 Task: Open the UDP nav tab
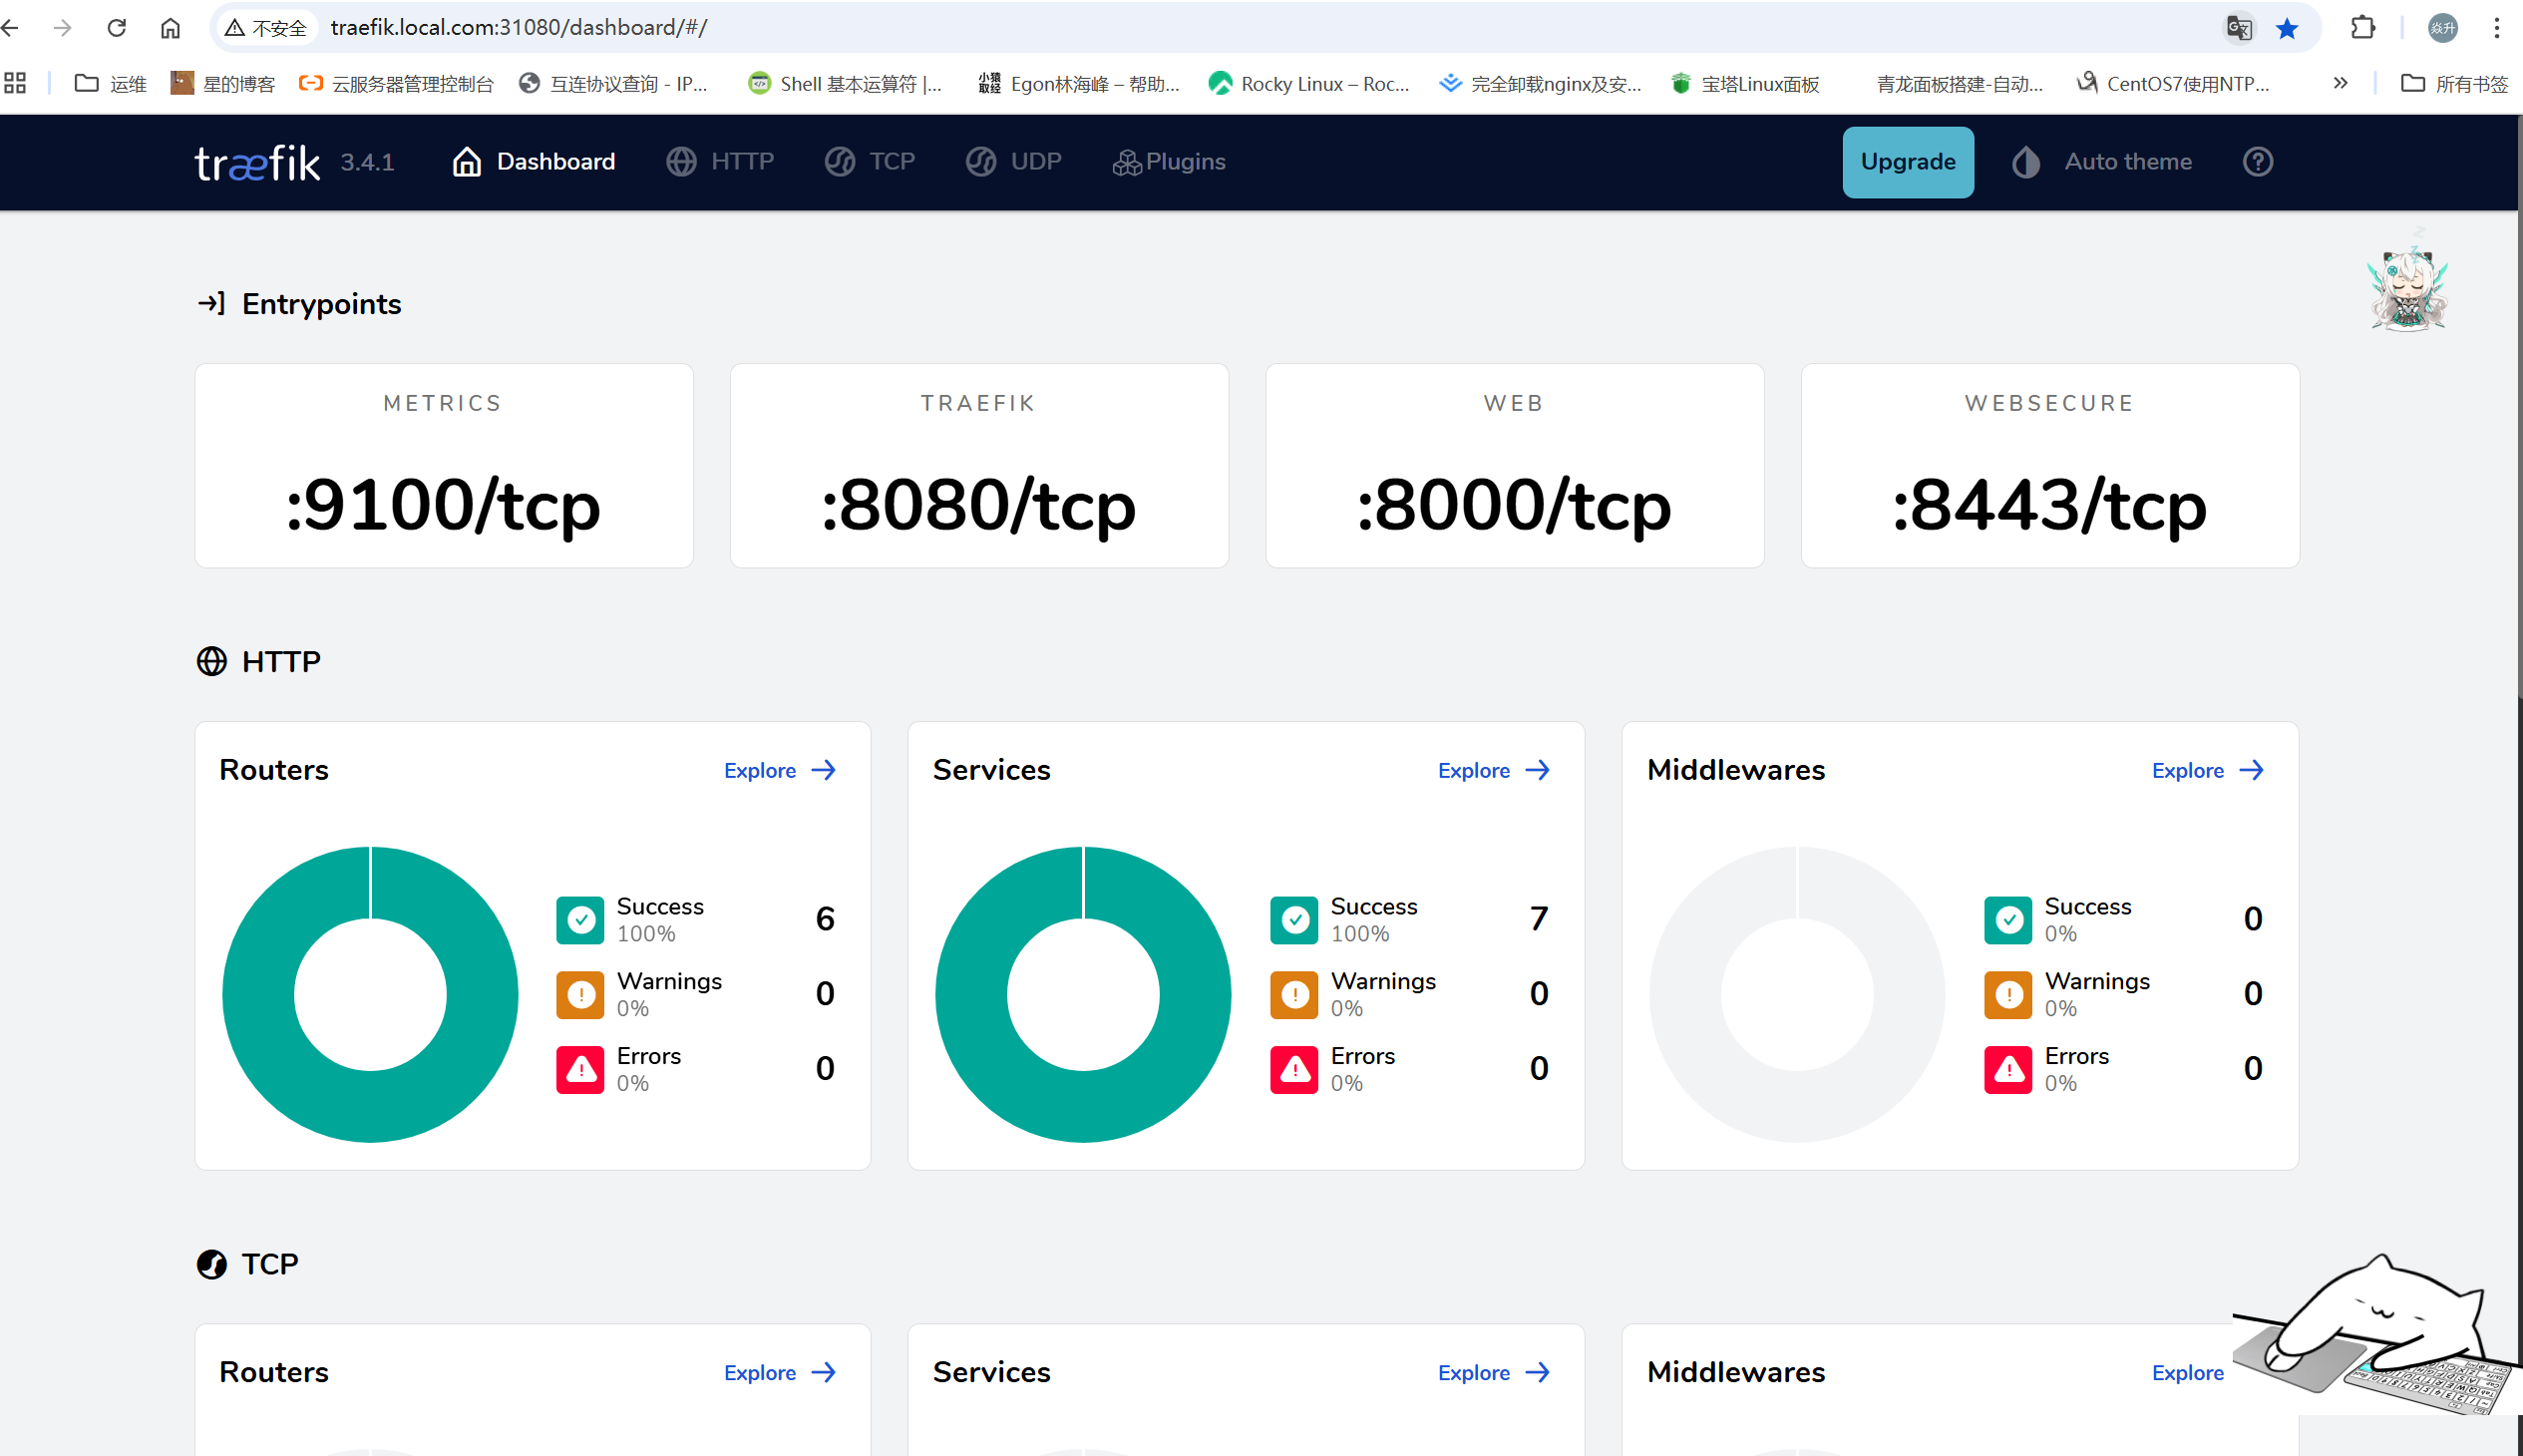pos(1013,162)
